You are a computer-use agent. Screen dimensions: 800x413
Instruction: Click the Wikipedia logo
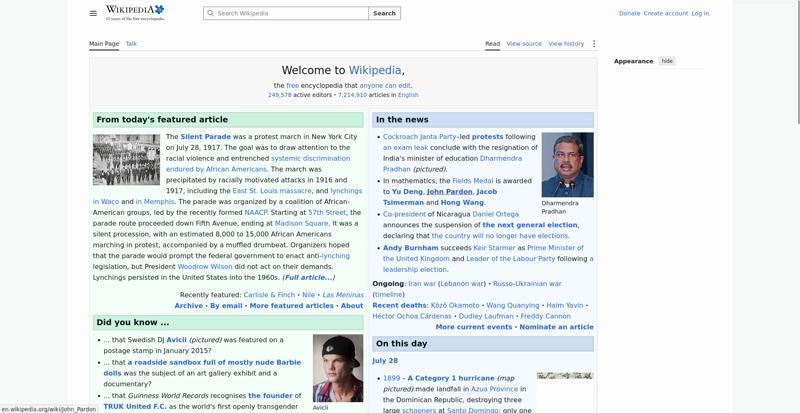(135, 13)
